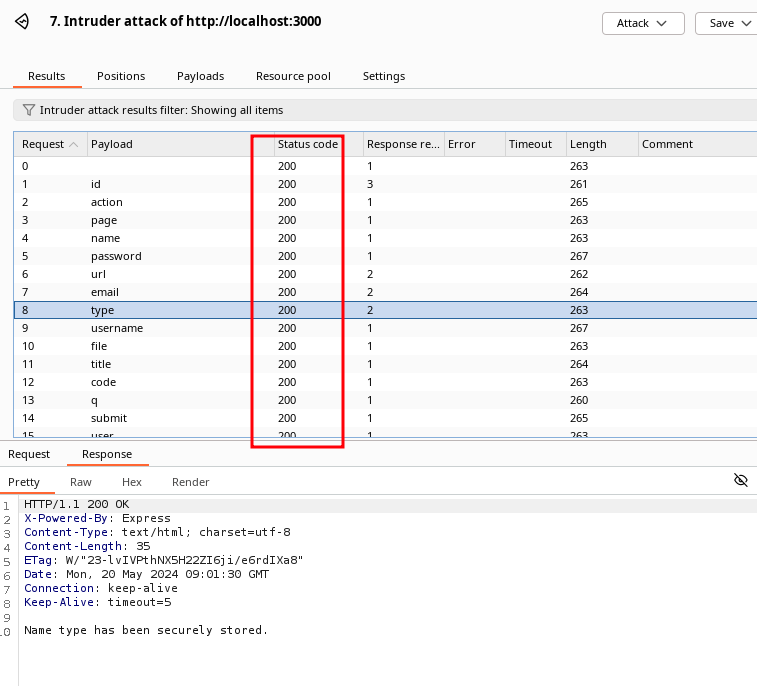757x686 pixels.
Task: Switch to the Request message tab
Action: (x=29, y=454)
